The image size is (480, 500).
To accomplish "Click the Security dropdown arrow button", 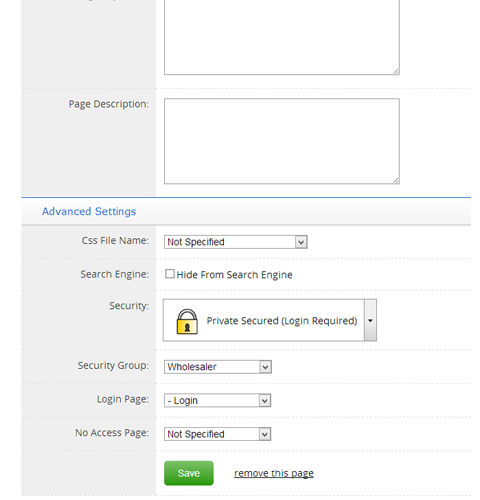I will click(370, 320).
